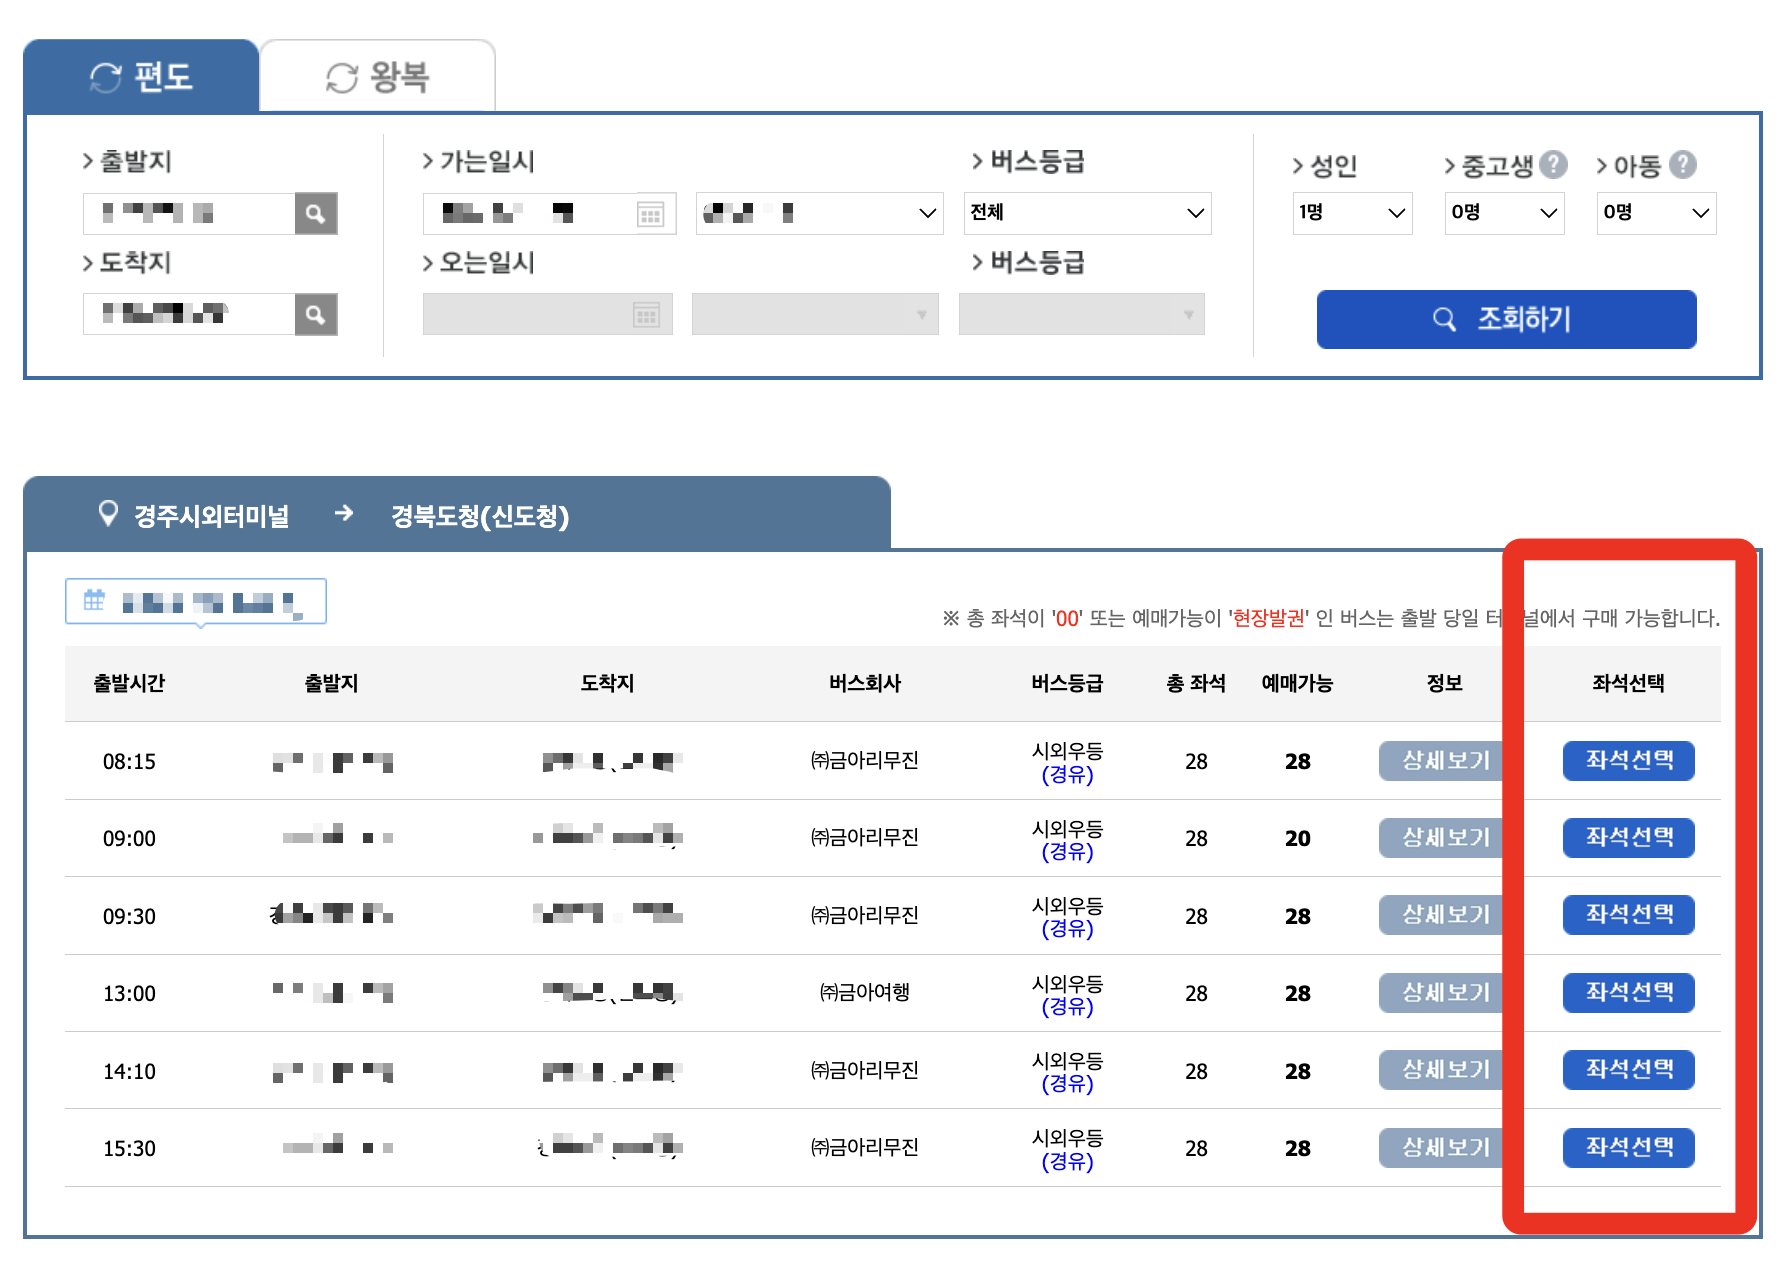Switch to the 왕복 round-trip tab
This screenshot has height=1267, width=1783.
pyautogui.click(x=378, y=75)
